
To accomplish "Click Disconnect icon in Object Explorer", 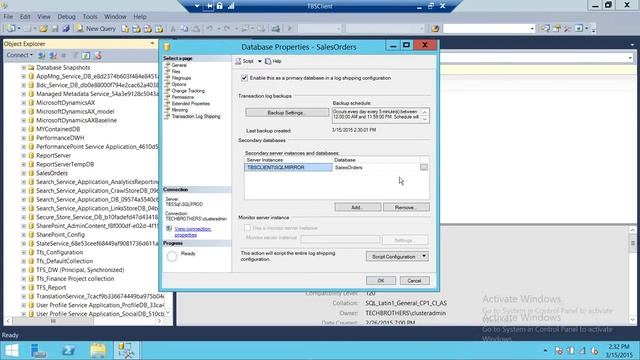I will 53,56.
